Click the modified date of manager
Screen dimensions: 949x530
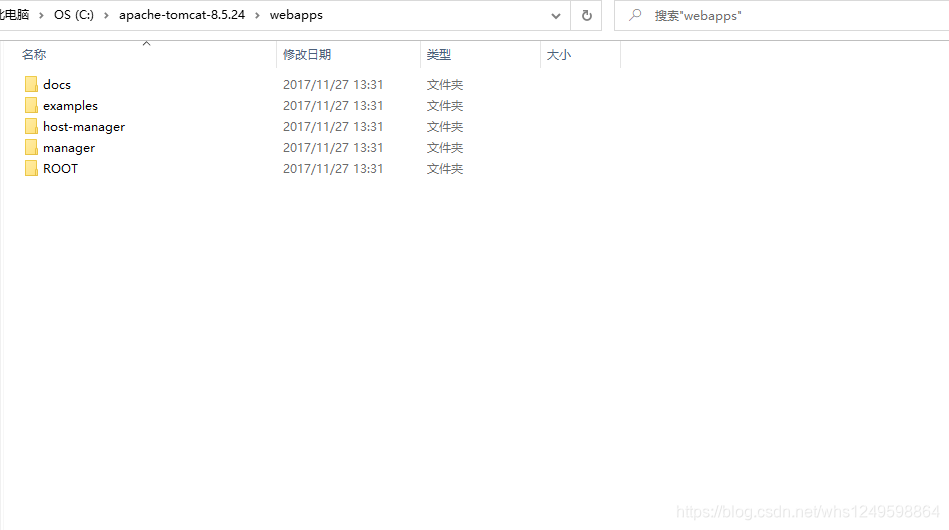point(333,148)
